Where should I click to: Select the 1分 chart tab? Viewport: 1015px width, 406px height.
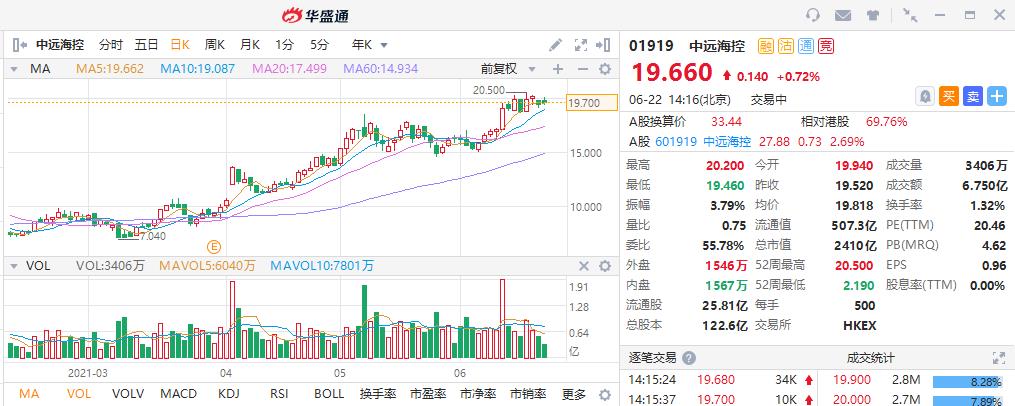[284, 45]
